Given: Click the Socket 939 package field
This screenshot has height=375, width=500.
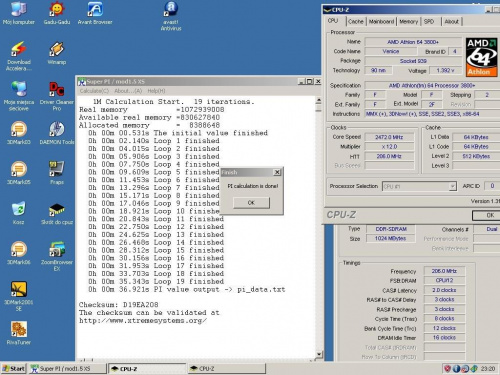Looking at the screenshot, I should click(x=413, y=61).
